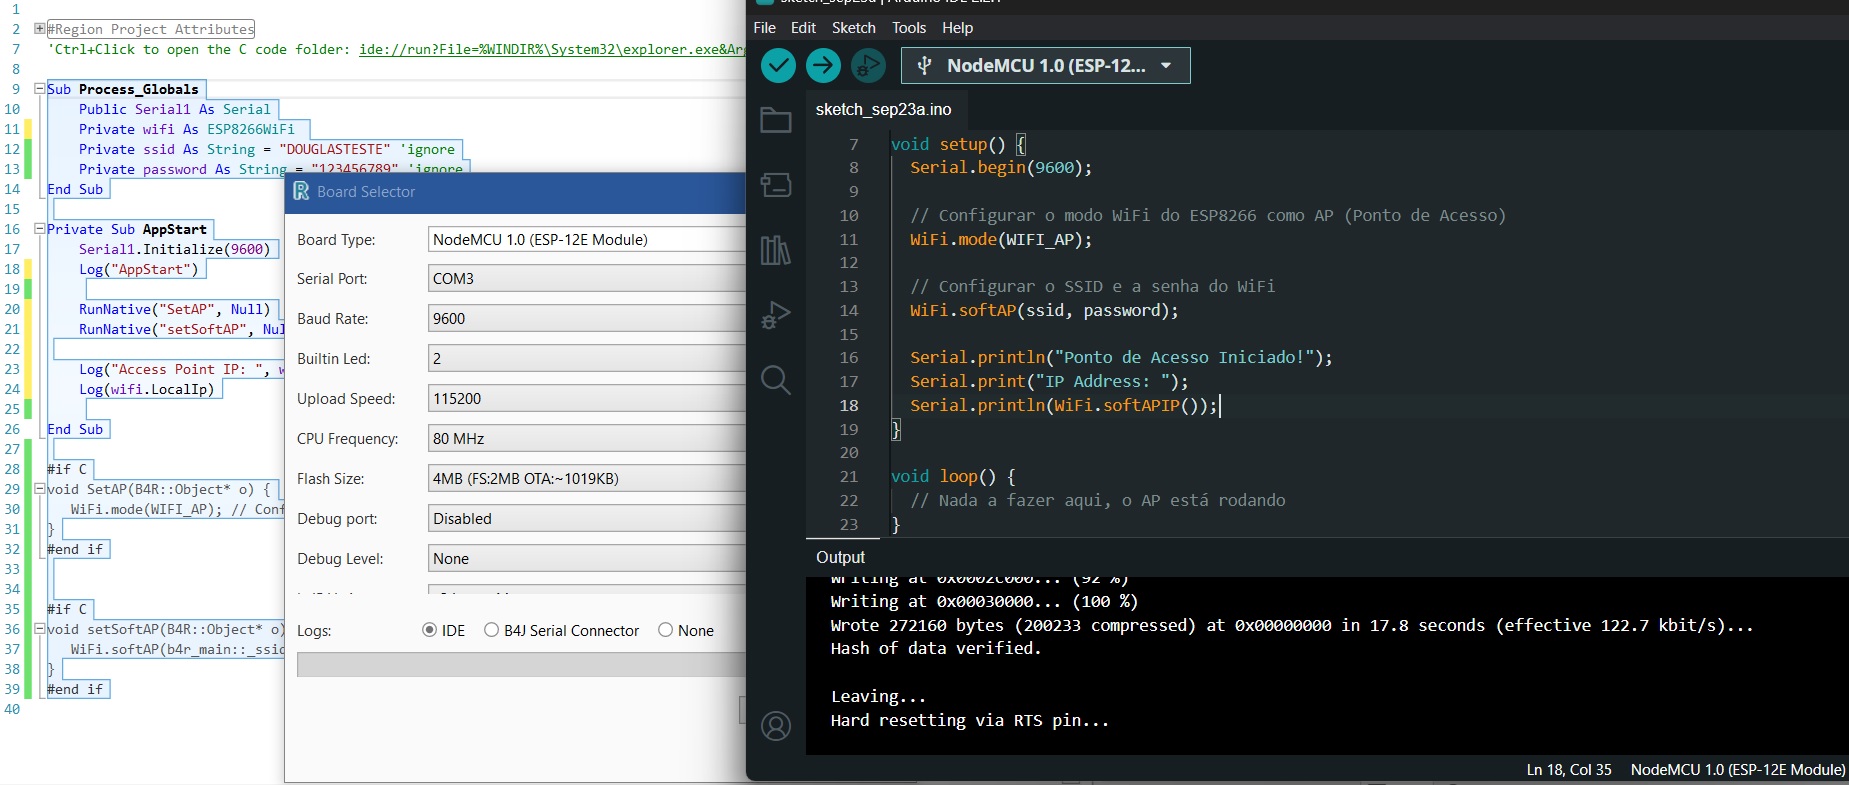Image resolution: width=1849 pixels, height=785 pixels.
Task: Select B4J Serial Connector logs option
Action: click(492, 630)
